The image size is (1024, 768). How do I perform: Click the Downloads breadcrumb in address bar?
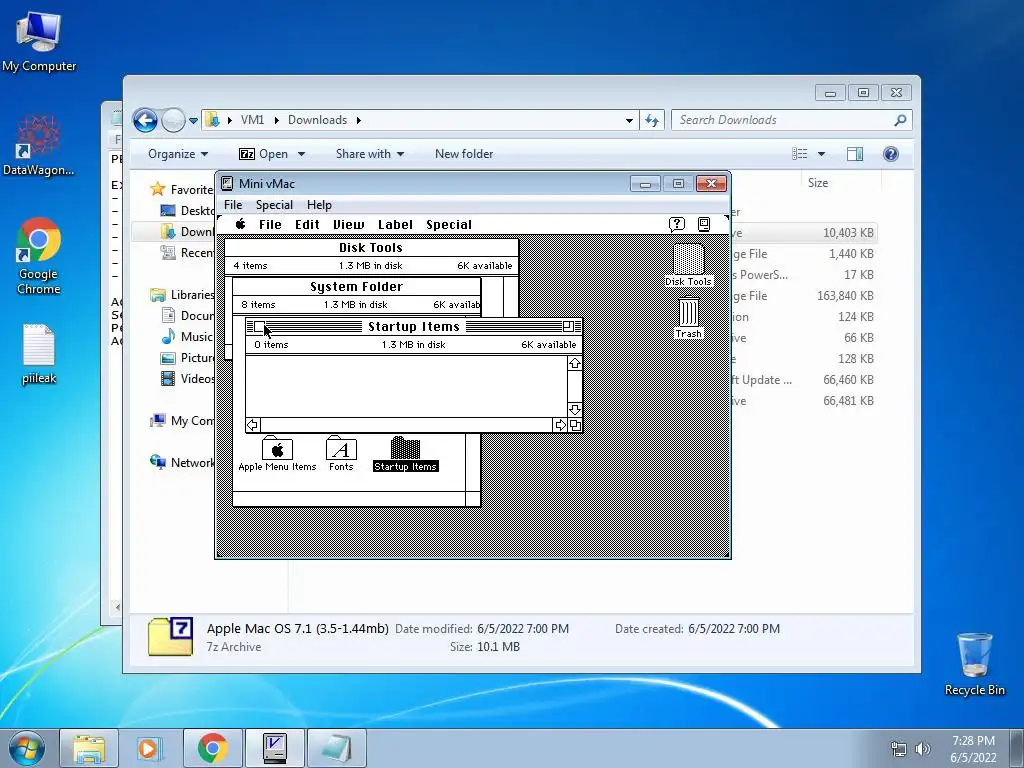(x=317, y=120)
